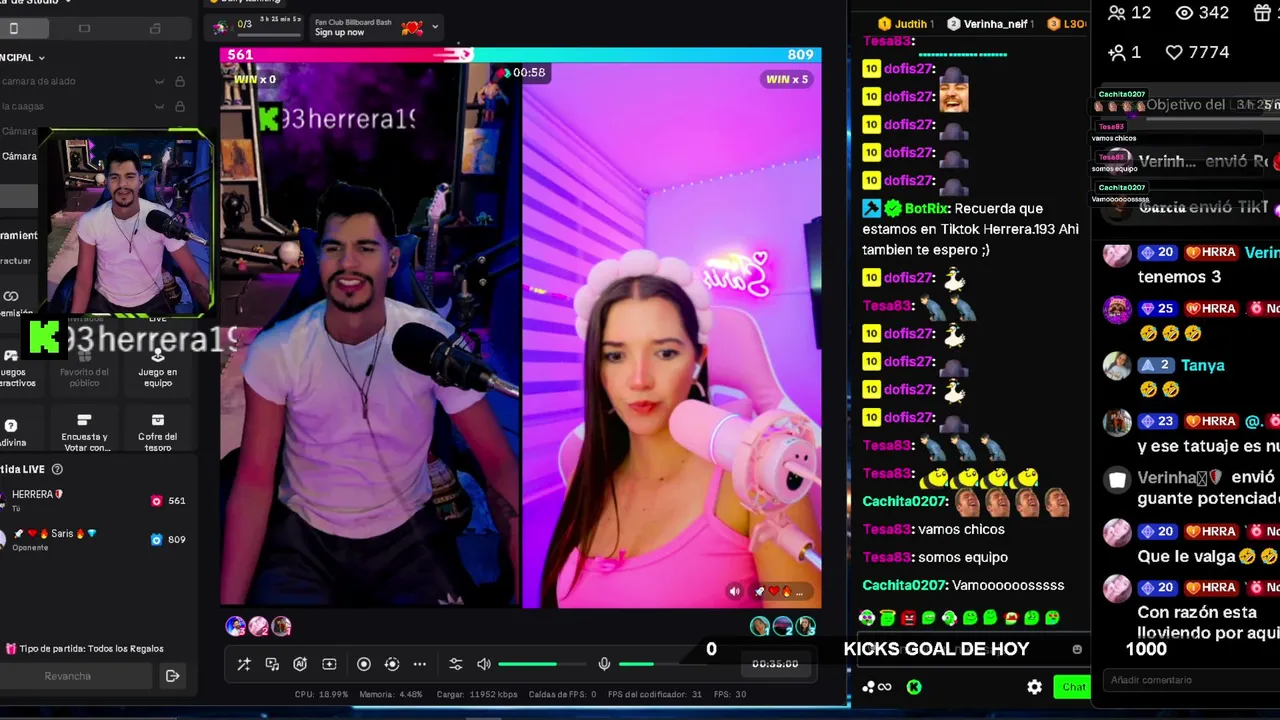The height and width of the screenshot is (720, 1280).
Task: Open more options in bottom toolbar
Action: click(x=420, y=664)
